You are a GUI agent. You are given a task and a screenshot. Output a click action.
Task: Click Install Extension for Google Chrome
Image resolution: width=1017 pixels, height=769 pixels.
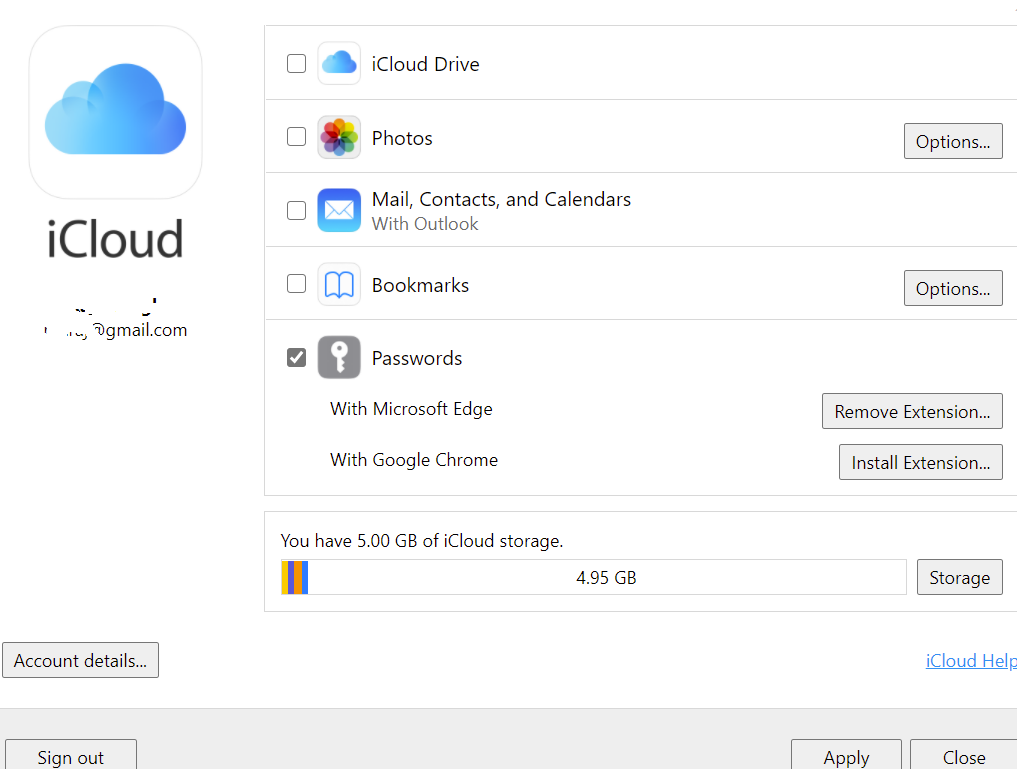[920, 462]
